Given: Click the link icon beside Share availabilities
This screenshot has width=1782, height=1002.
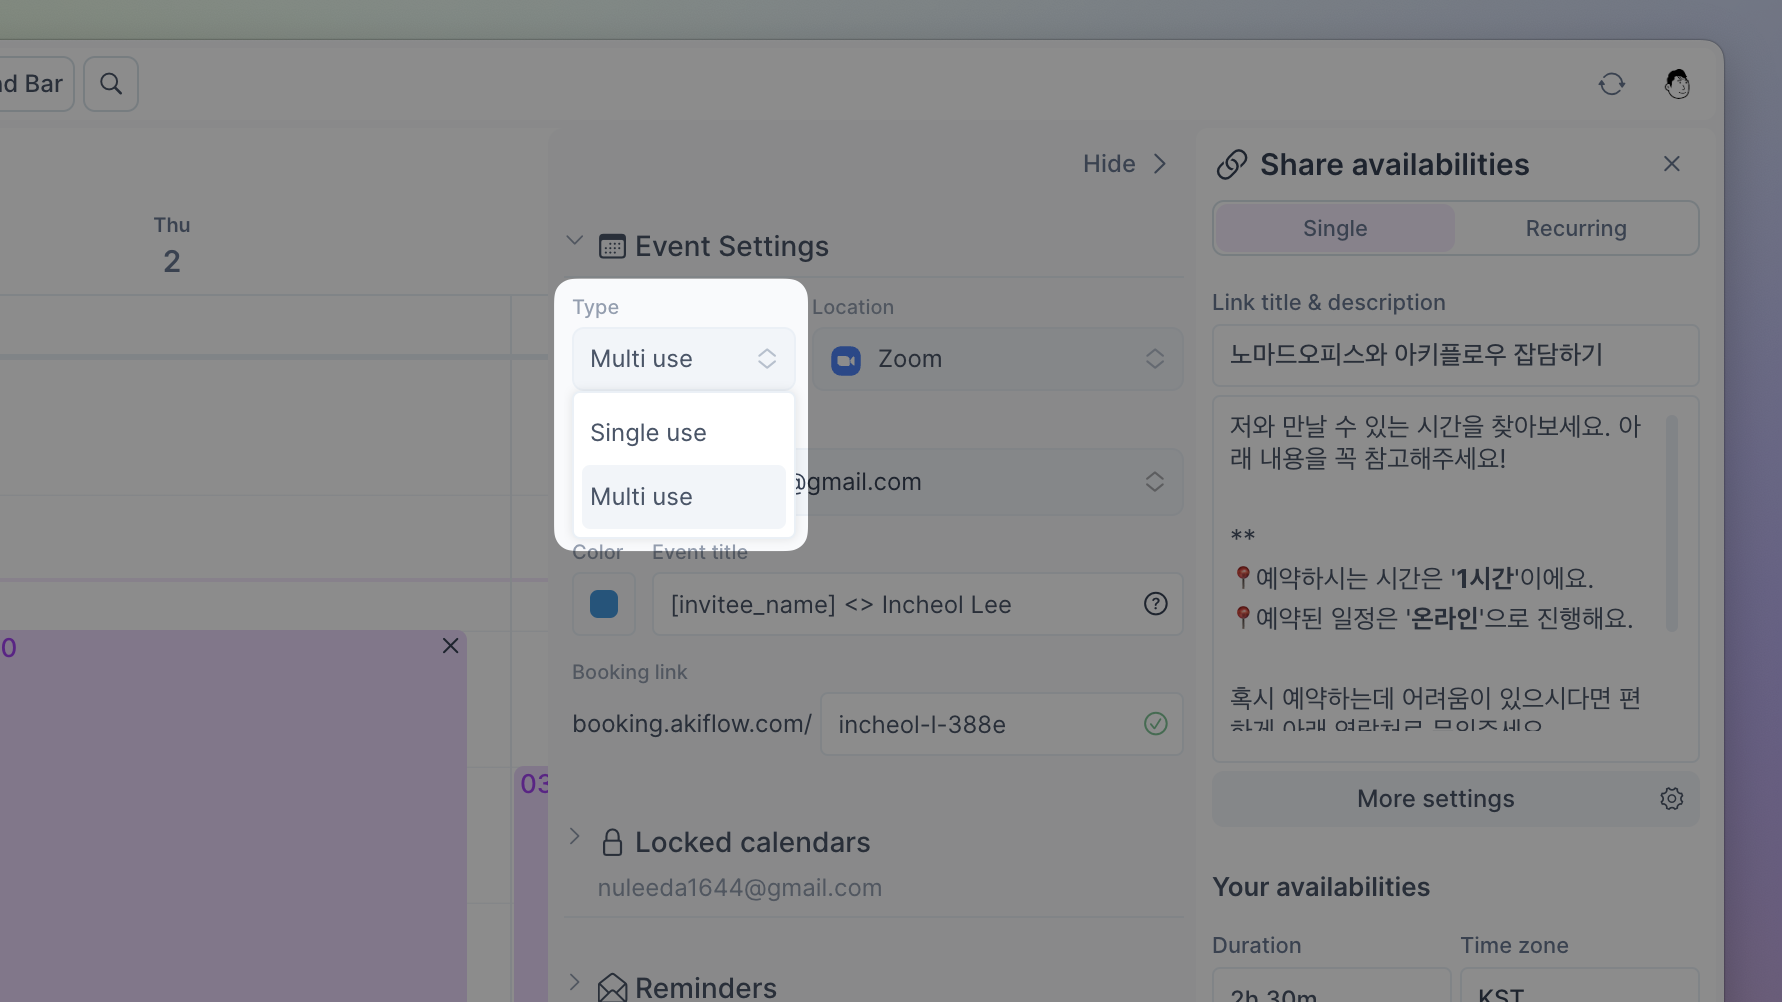Looking at the screenshot, I should pyautogui.click(x=1232, y=164).
